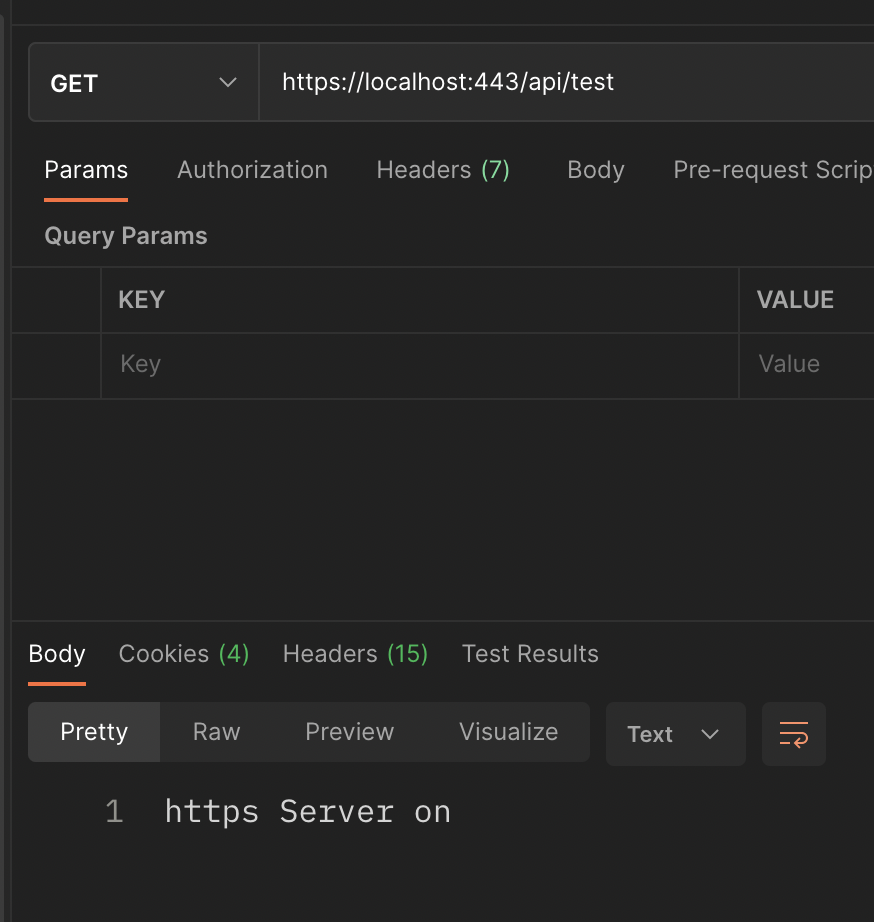Open the Authorization tab
874x922 pixels.
coord(252,170)
